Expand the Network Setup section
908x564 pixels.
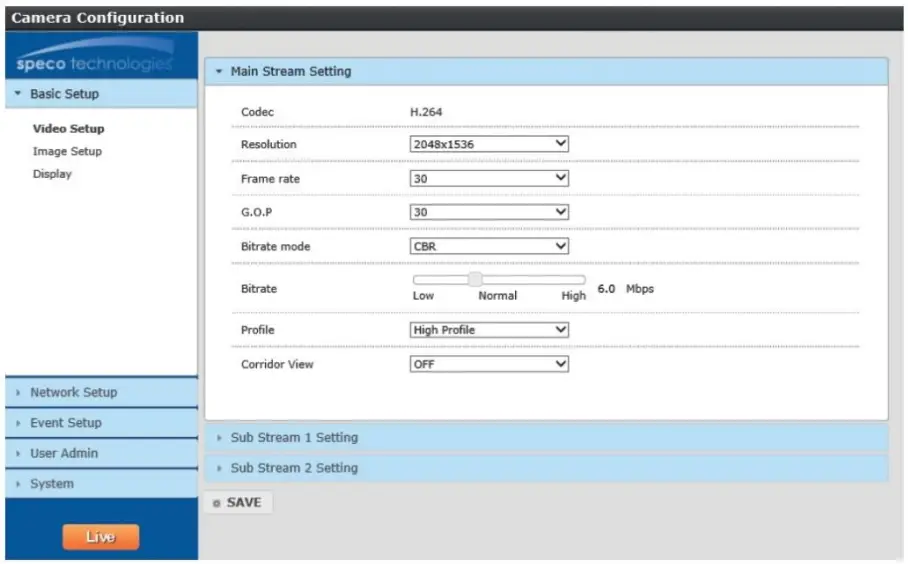(101, 393)
